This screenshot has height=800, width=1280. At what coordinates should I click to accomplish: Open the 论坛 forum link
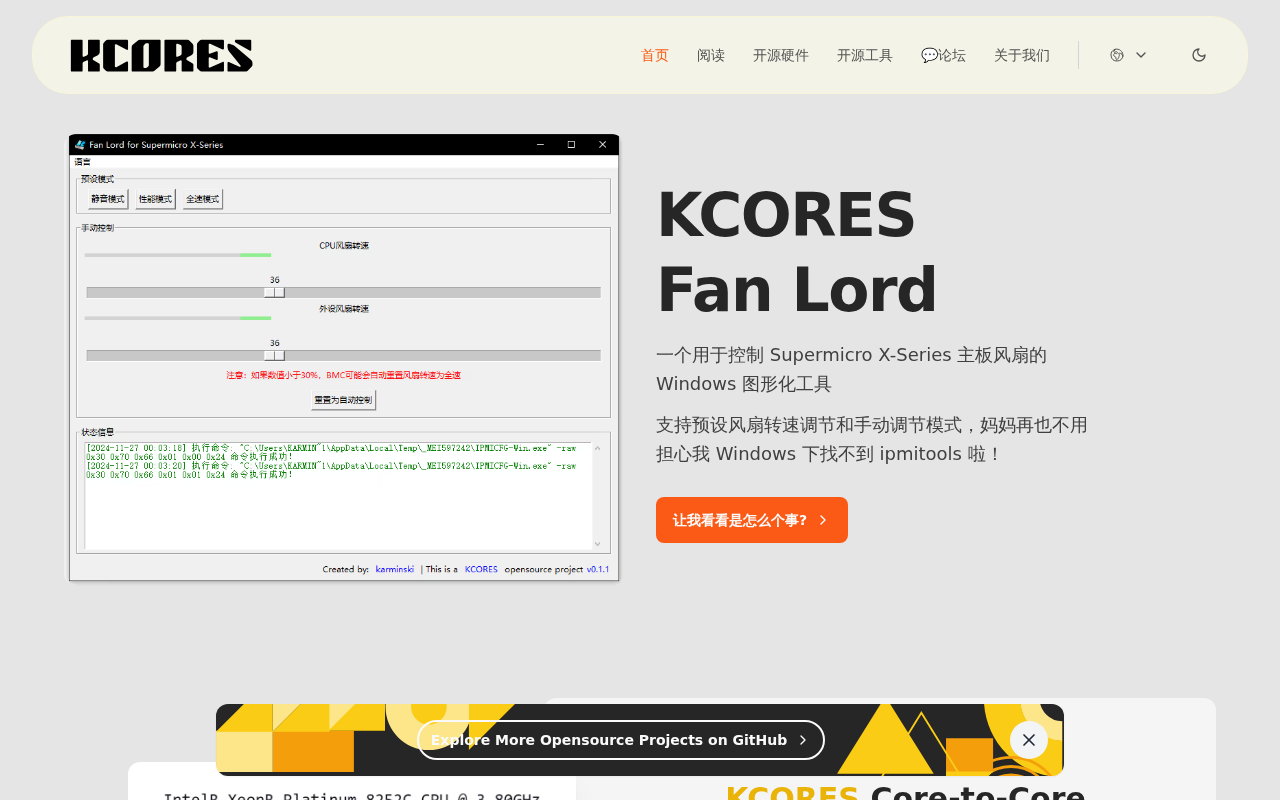point(943,55)
